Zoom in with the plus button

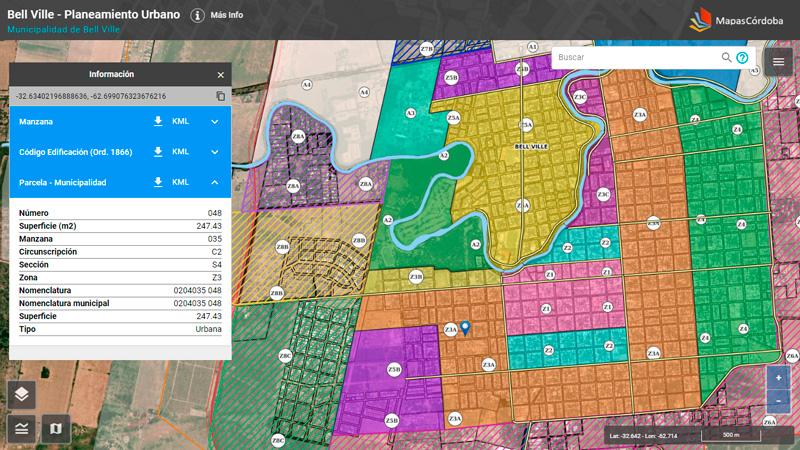point(778,378)
